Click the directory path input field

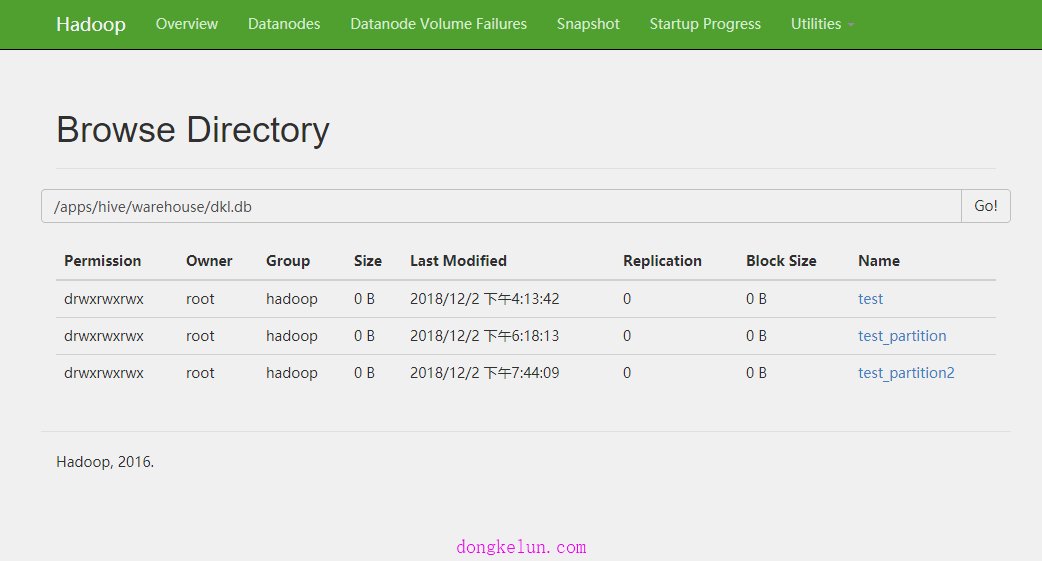coord(501,206)
